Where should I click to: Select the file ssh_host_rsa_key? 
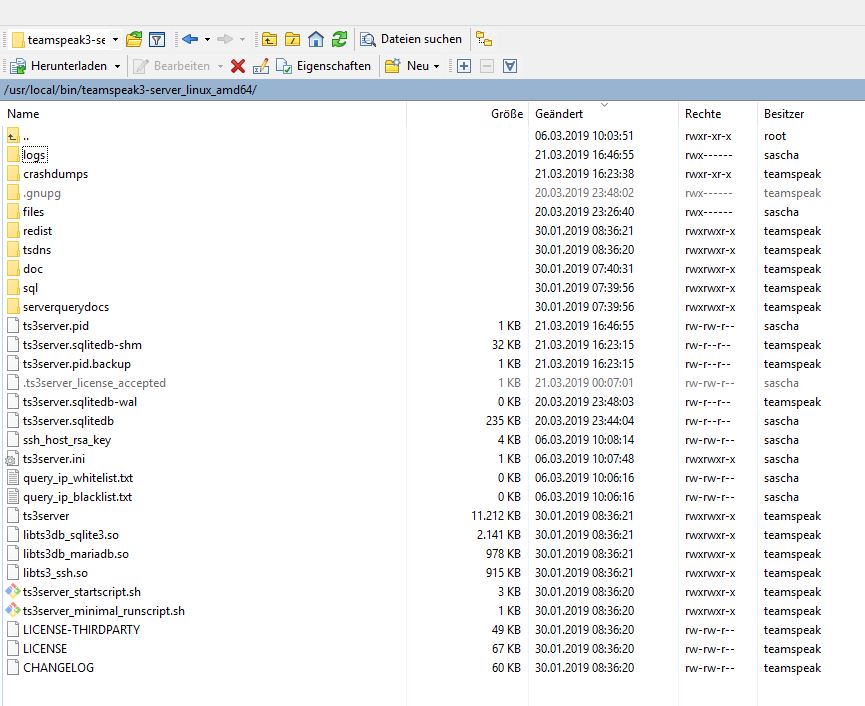tap(67, 440)
